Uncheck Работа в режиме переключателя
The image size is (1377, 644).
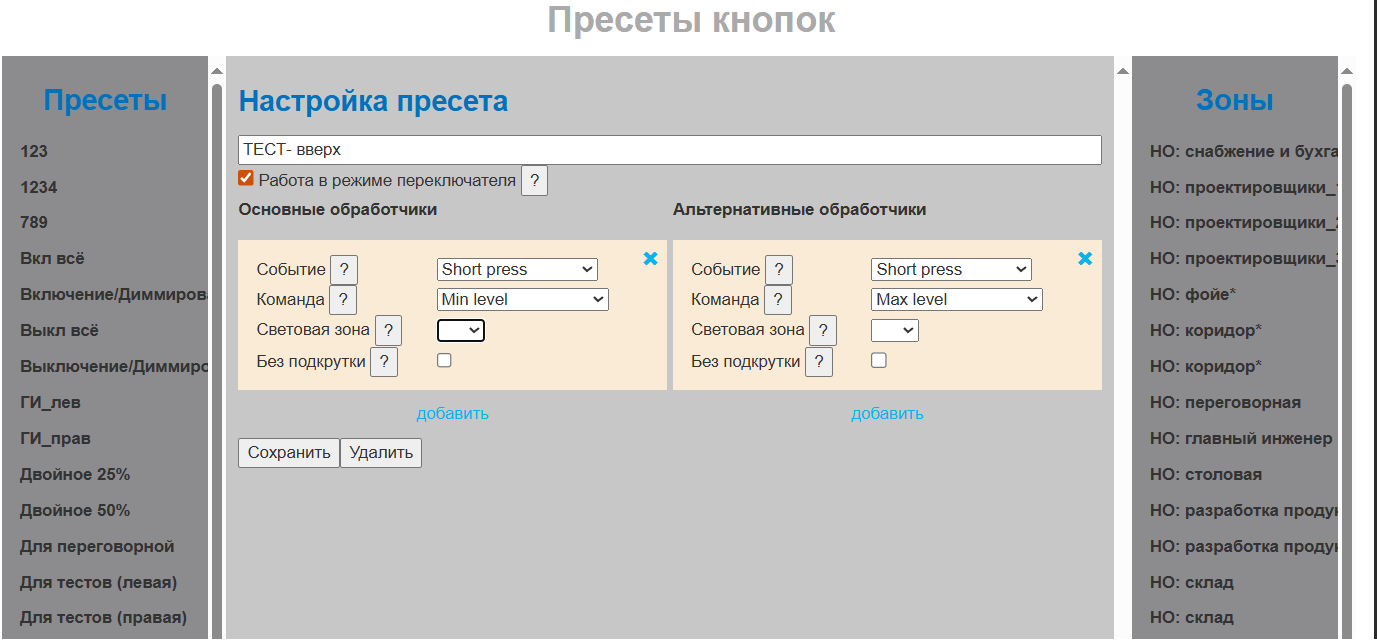(246, 179)
